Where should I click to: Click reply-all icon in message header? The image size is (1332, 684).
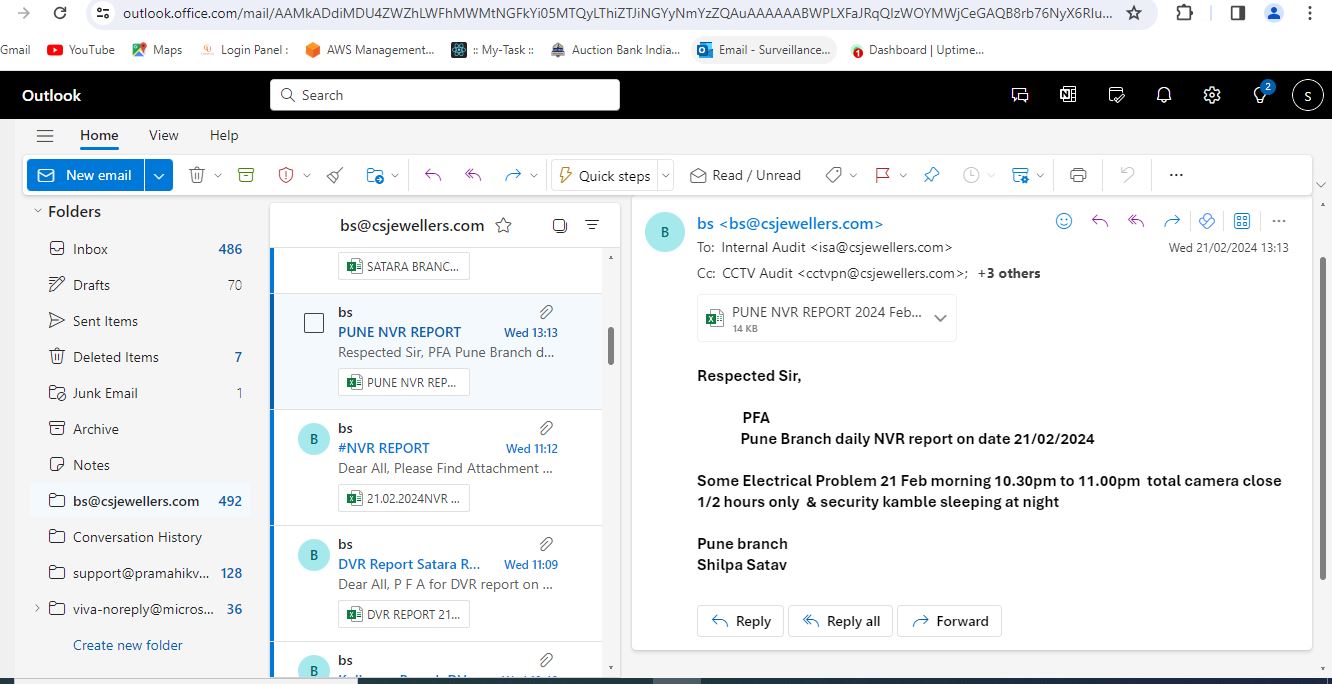point(1136,221)
